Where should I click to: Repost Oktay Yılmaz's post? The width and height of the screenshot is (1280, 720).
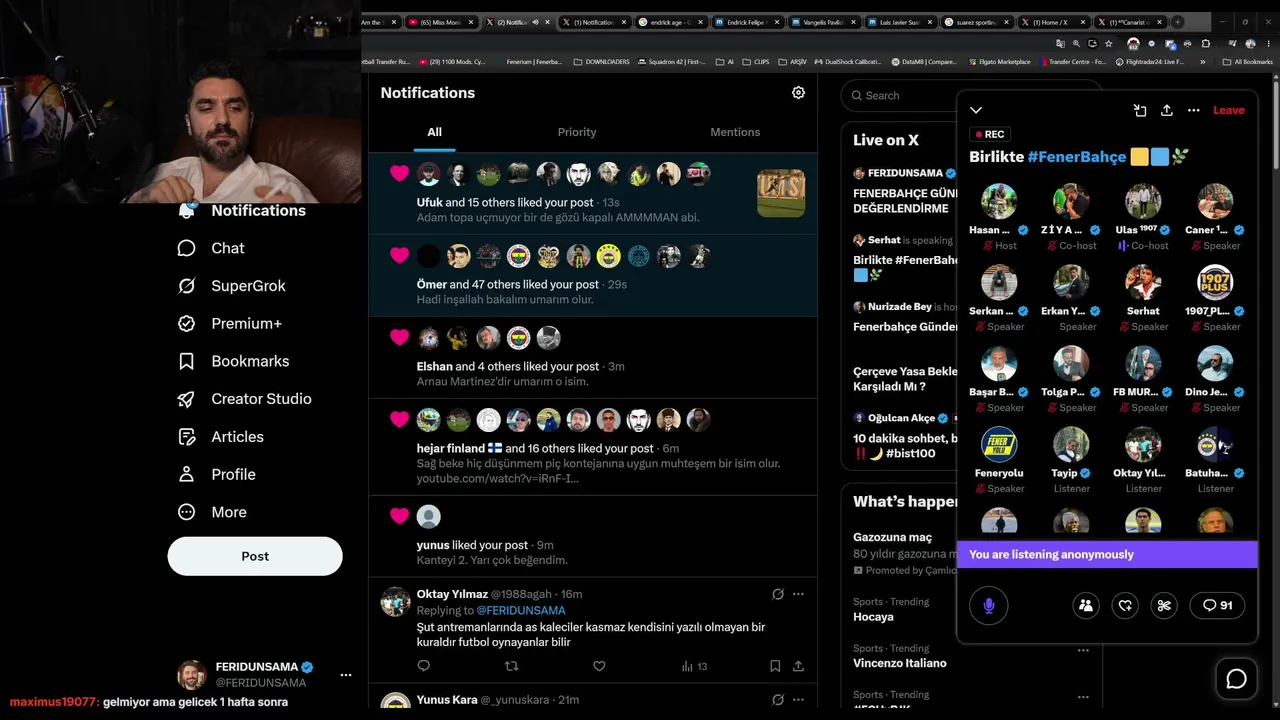coord(511,666)
